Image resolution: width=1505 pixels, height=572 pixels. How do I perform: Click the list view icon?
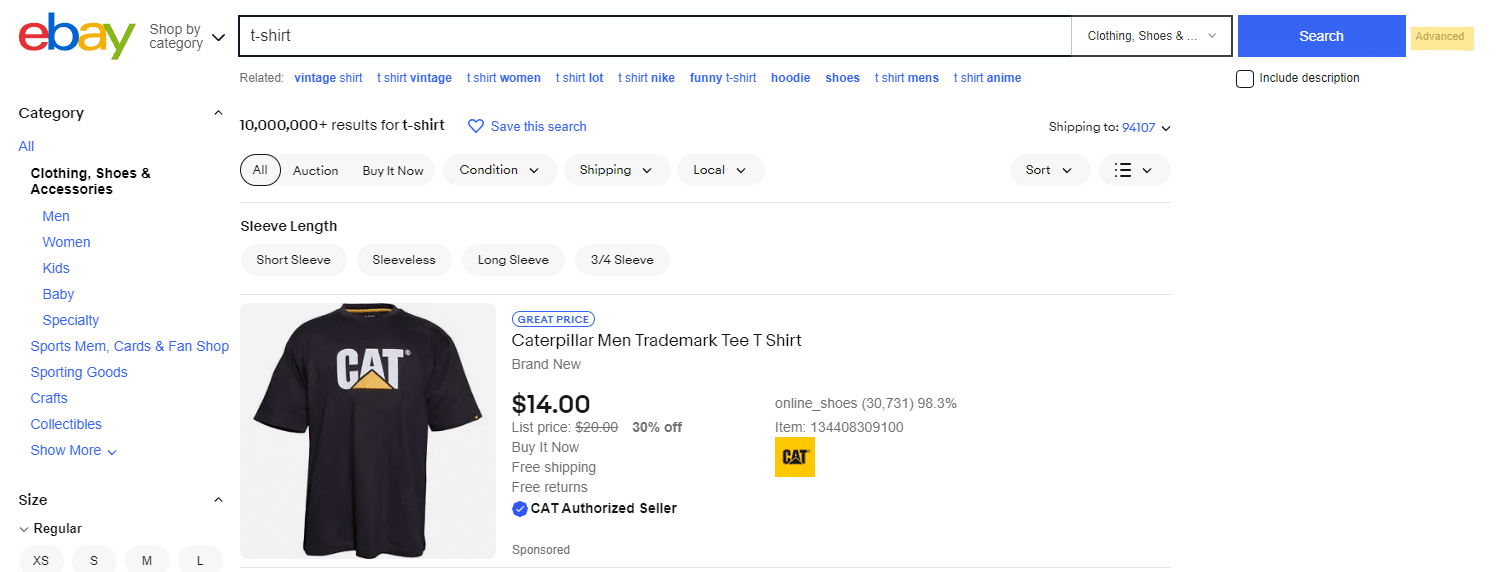tap(1123, 170)
